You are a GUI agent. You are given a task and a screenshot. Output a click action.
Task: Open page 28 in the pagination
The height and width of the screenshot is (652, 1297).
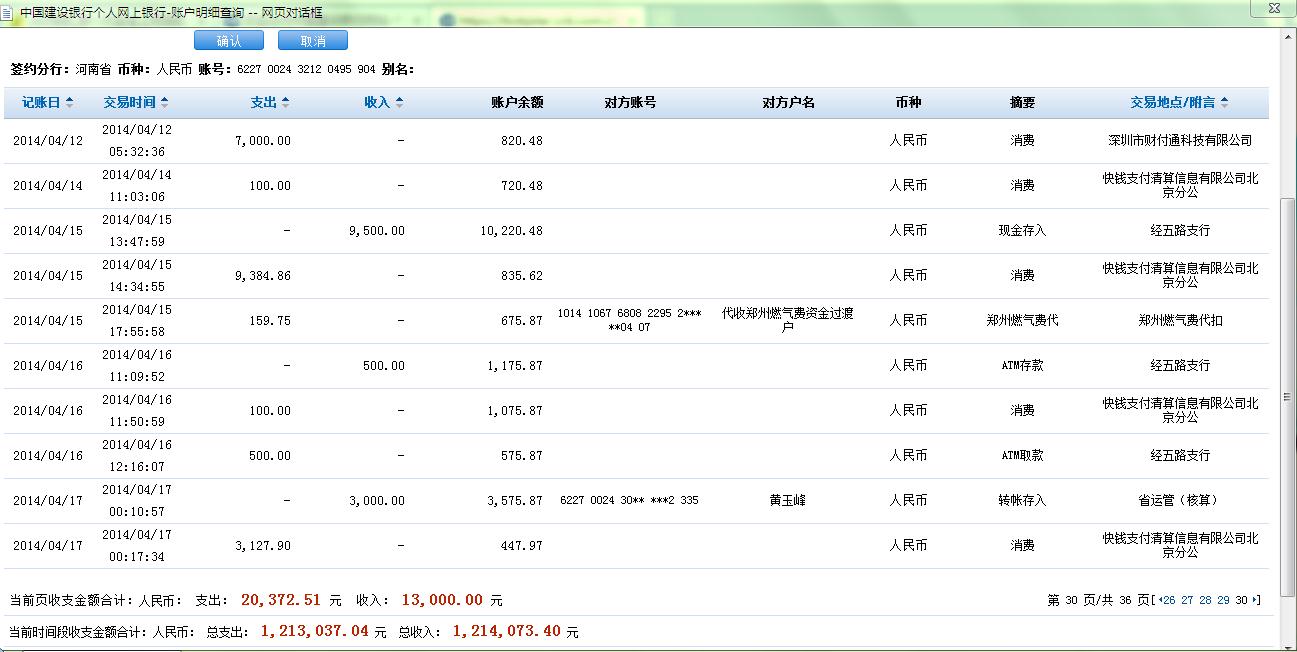point(1205,601)
